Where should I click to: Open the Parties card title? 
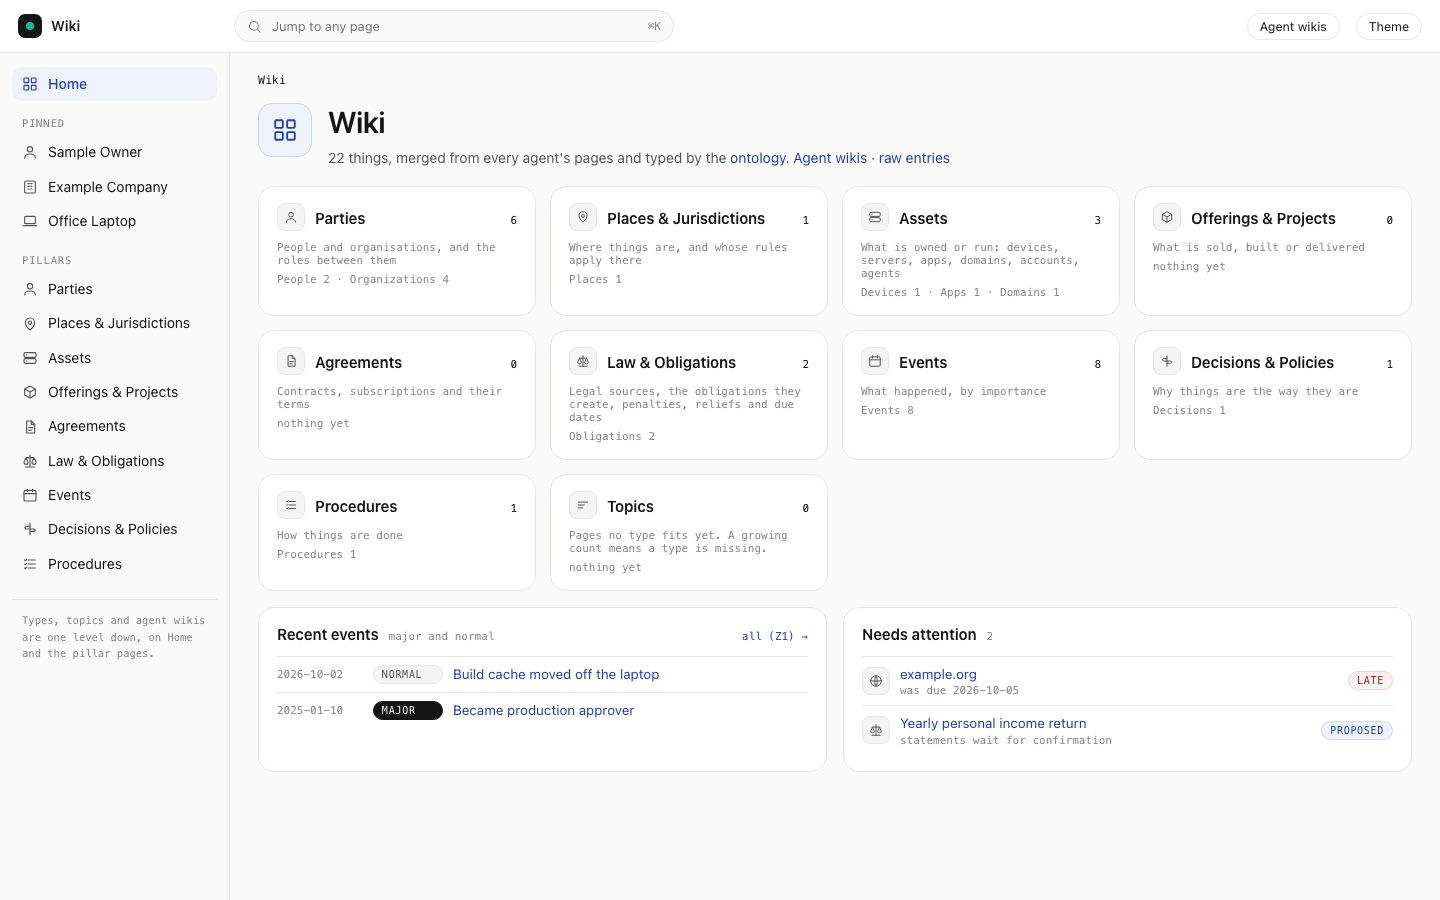340,218
